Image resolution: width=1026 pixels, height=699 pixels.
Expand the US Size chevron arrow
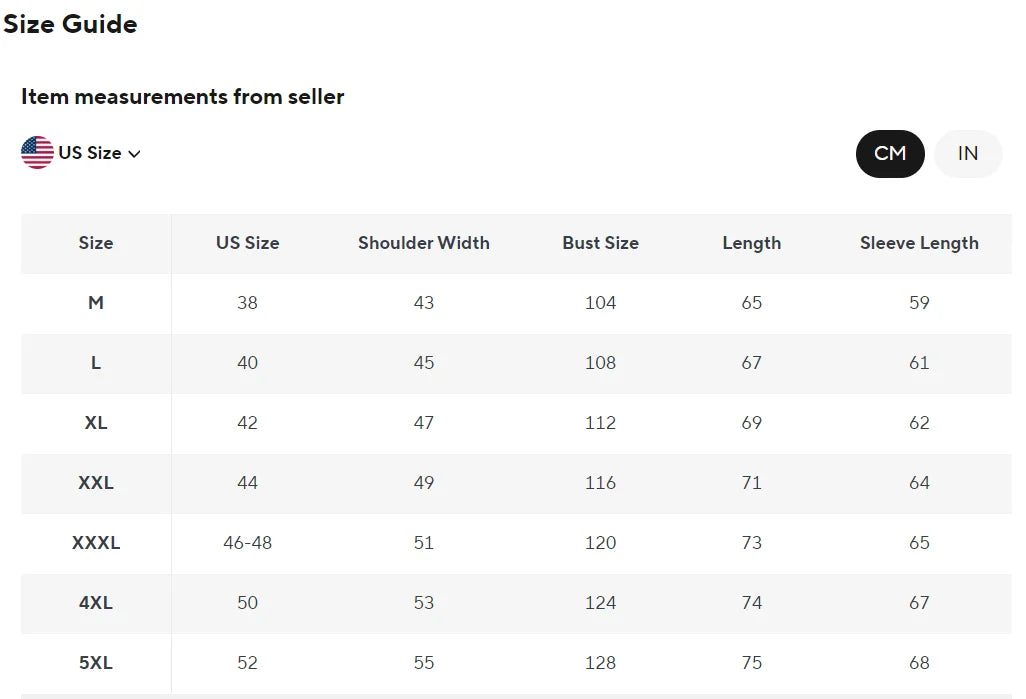134,154
